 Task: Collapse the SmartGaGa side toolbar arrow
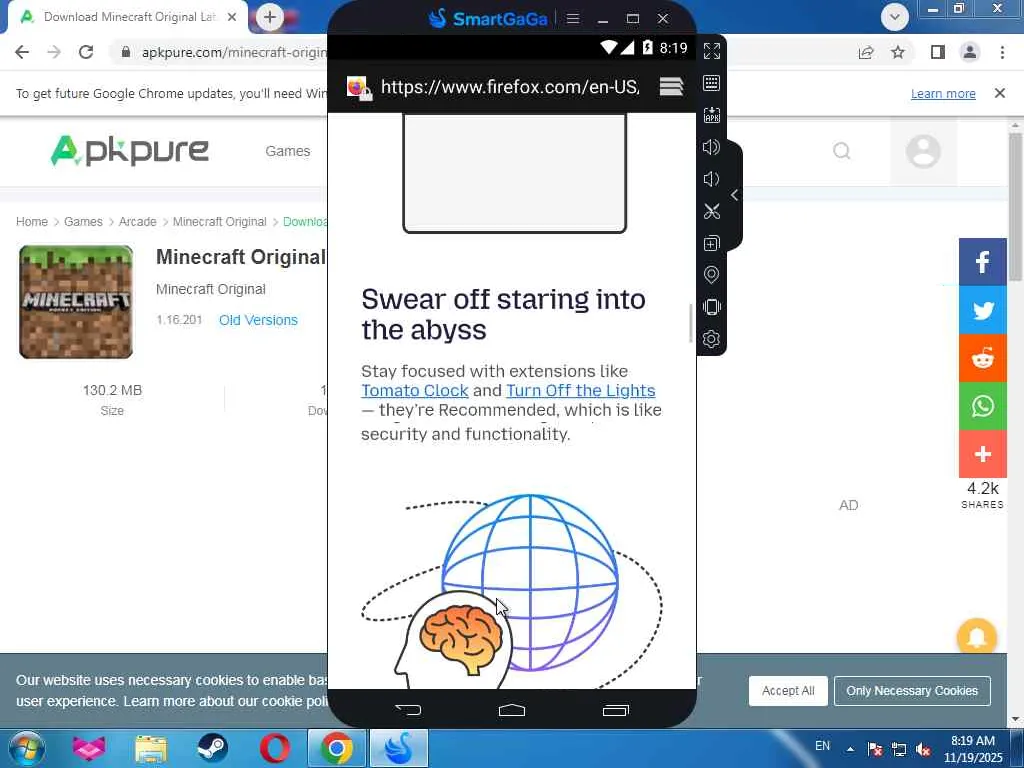click(x=735, y=195)
